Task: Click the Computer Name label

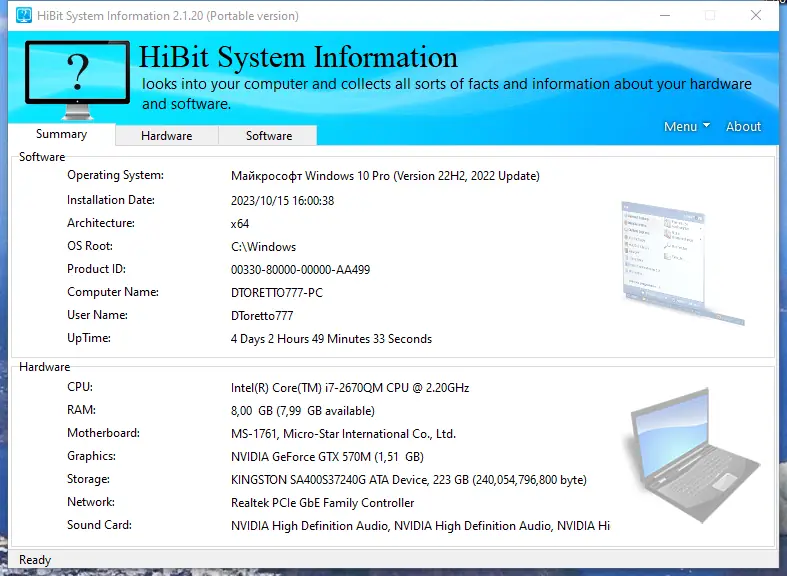Action: (x=113, y=292)
